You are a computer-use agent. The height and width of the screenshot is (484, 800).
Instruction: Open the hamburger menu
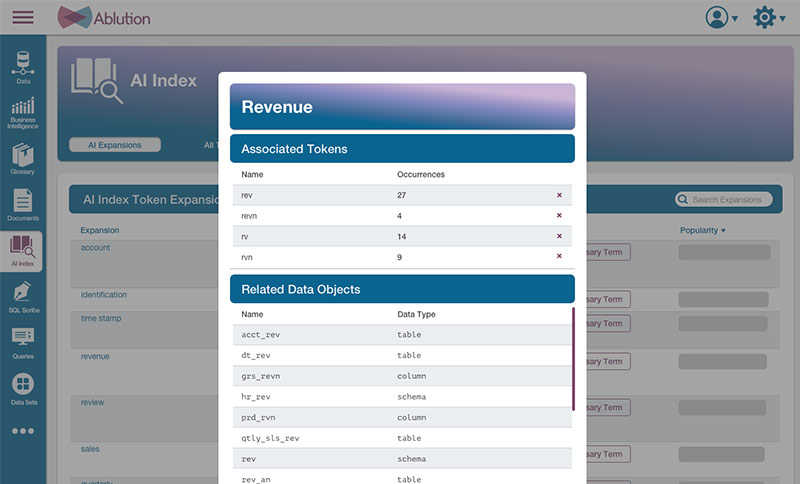coord(23,17)
